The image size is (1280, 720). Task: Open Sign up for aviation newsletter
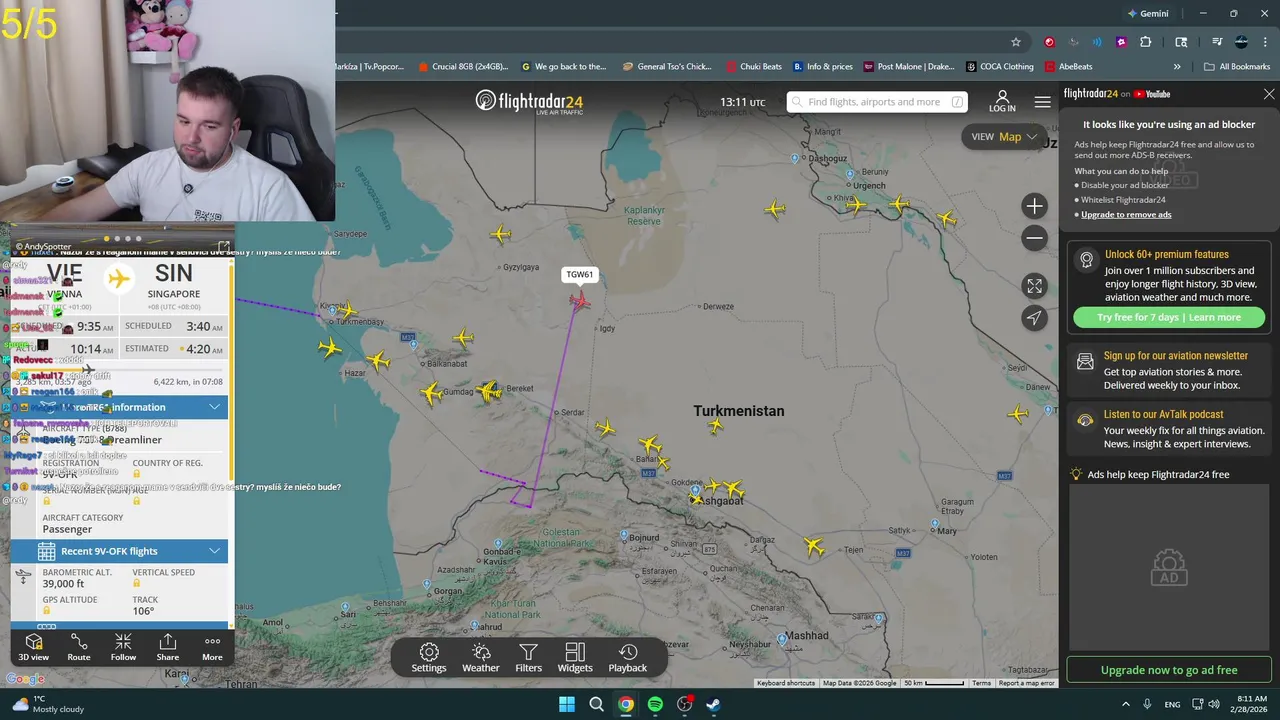[1169, 370]
